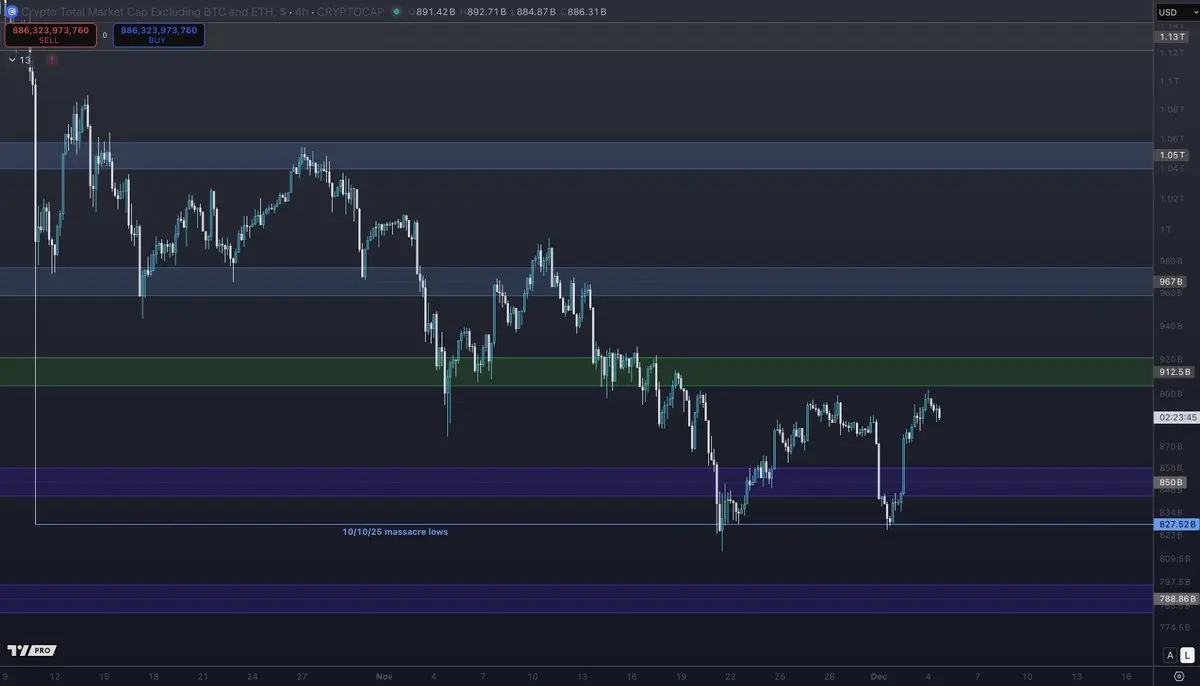Collapse the 13 indicators legend chevron
The width and height of the screenshot is (1200, 686).
[x=12, y=60]
